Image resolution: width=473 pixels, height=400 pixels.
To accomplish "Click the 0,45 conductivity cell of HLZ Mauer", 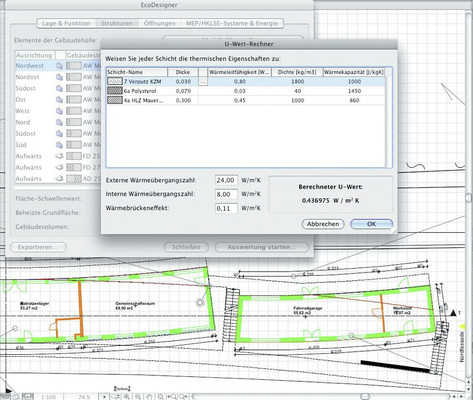I will coord(240,100).
